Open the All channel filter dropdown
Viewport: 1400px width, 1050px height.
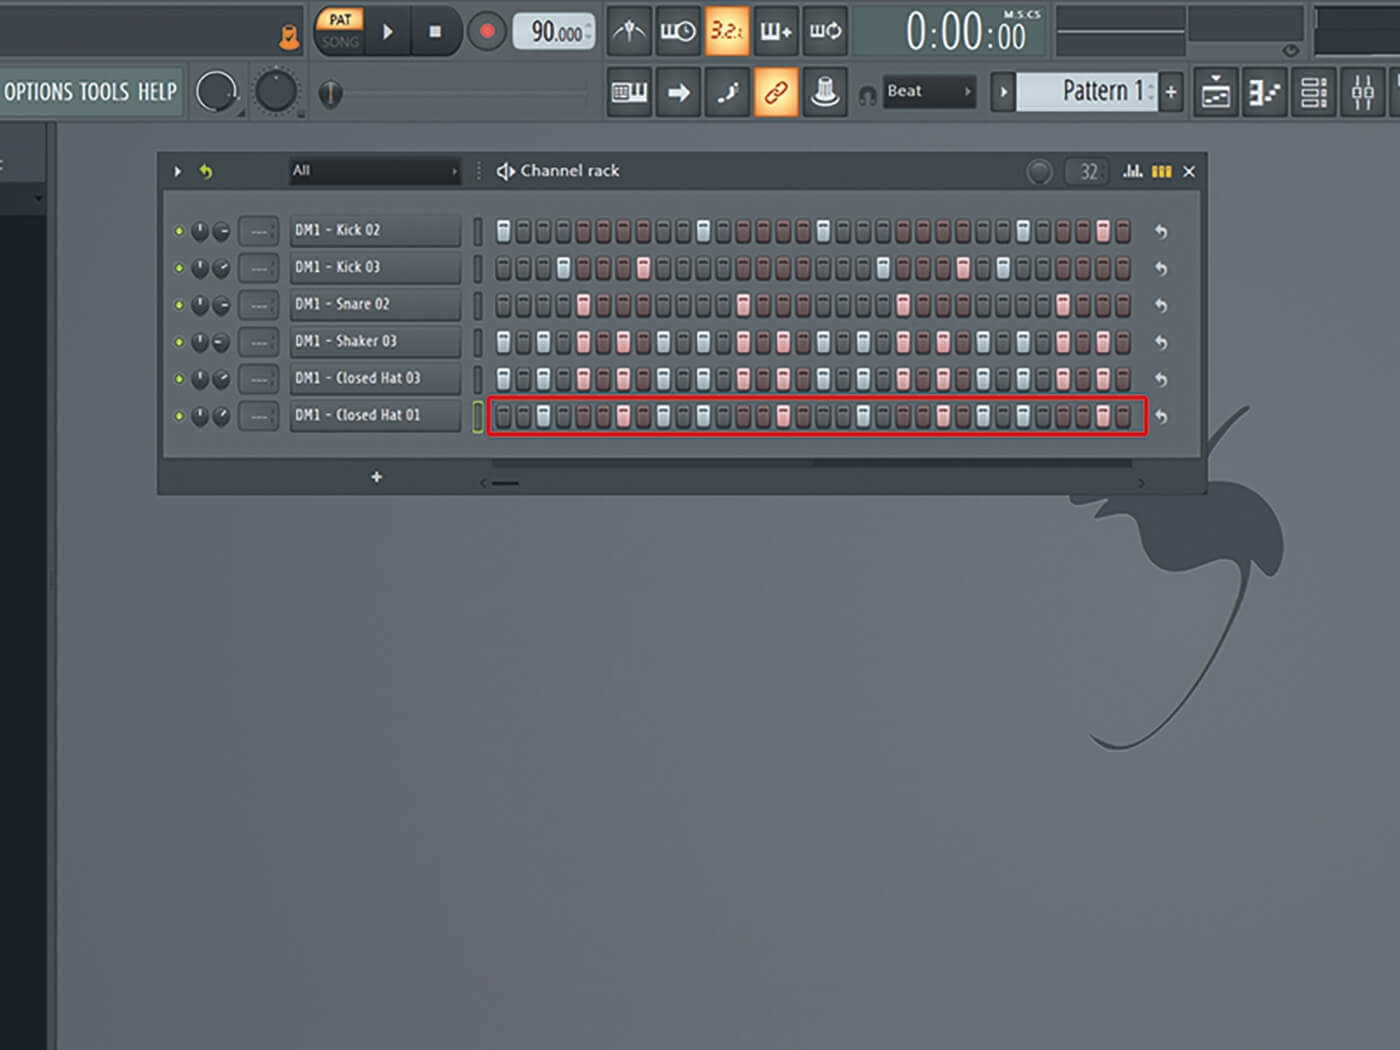click(375, 170)
